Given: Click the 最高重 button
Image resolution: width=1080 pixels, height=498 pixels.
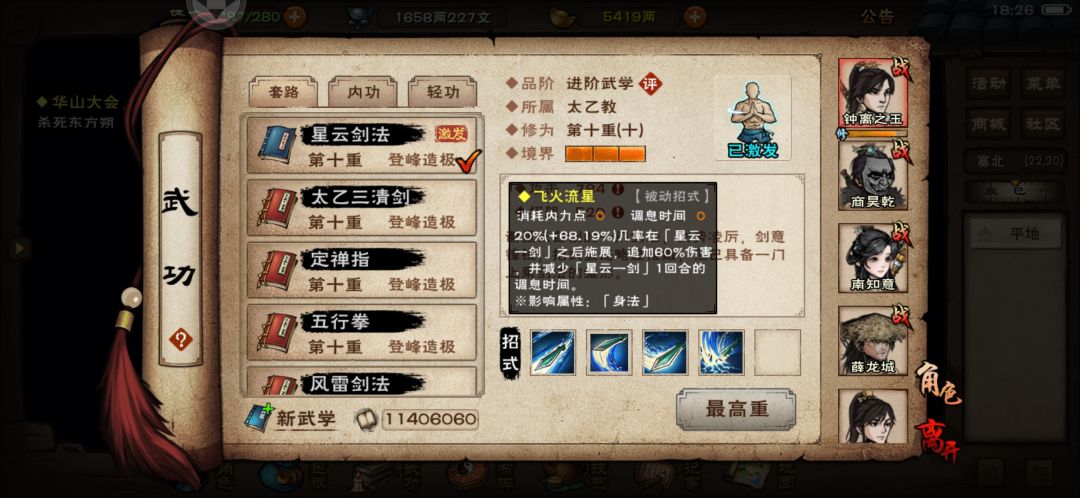Looking at the screenshot, I should pos(736,410).
